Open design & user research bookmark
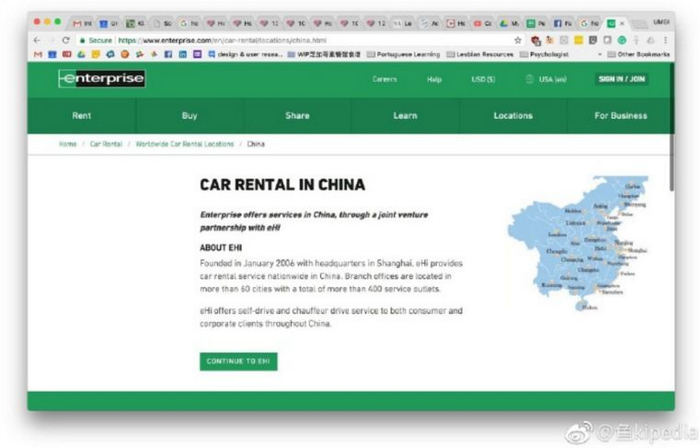700x448 pixels. point(245,54)
